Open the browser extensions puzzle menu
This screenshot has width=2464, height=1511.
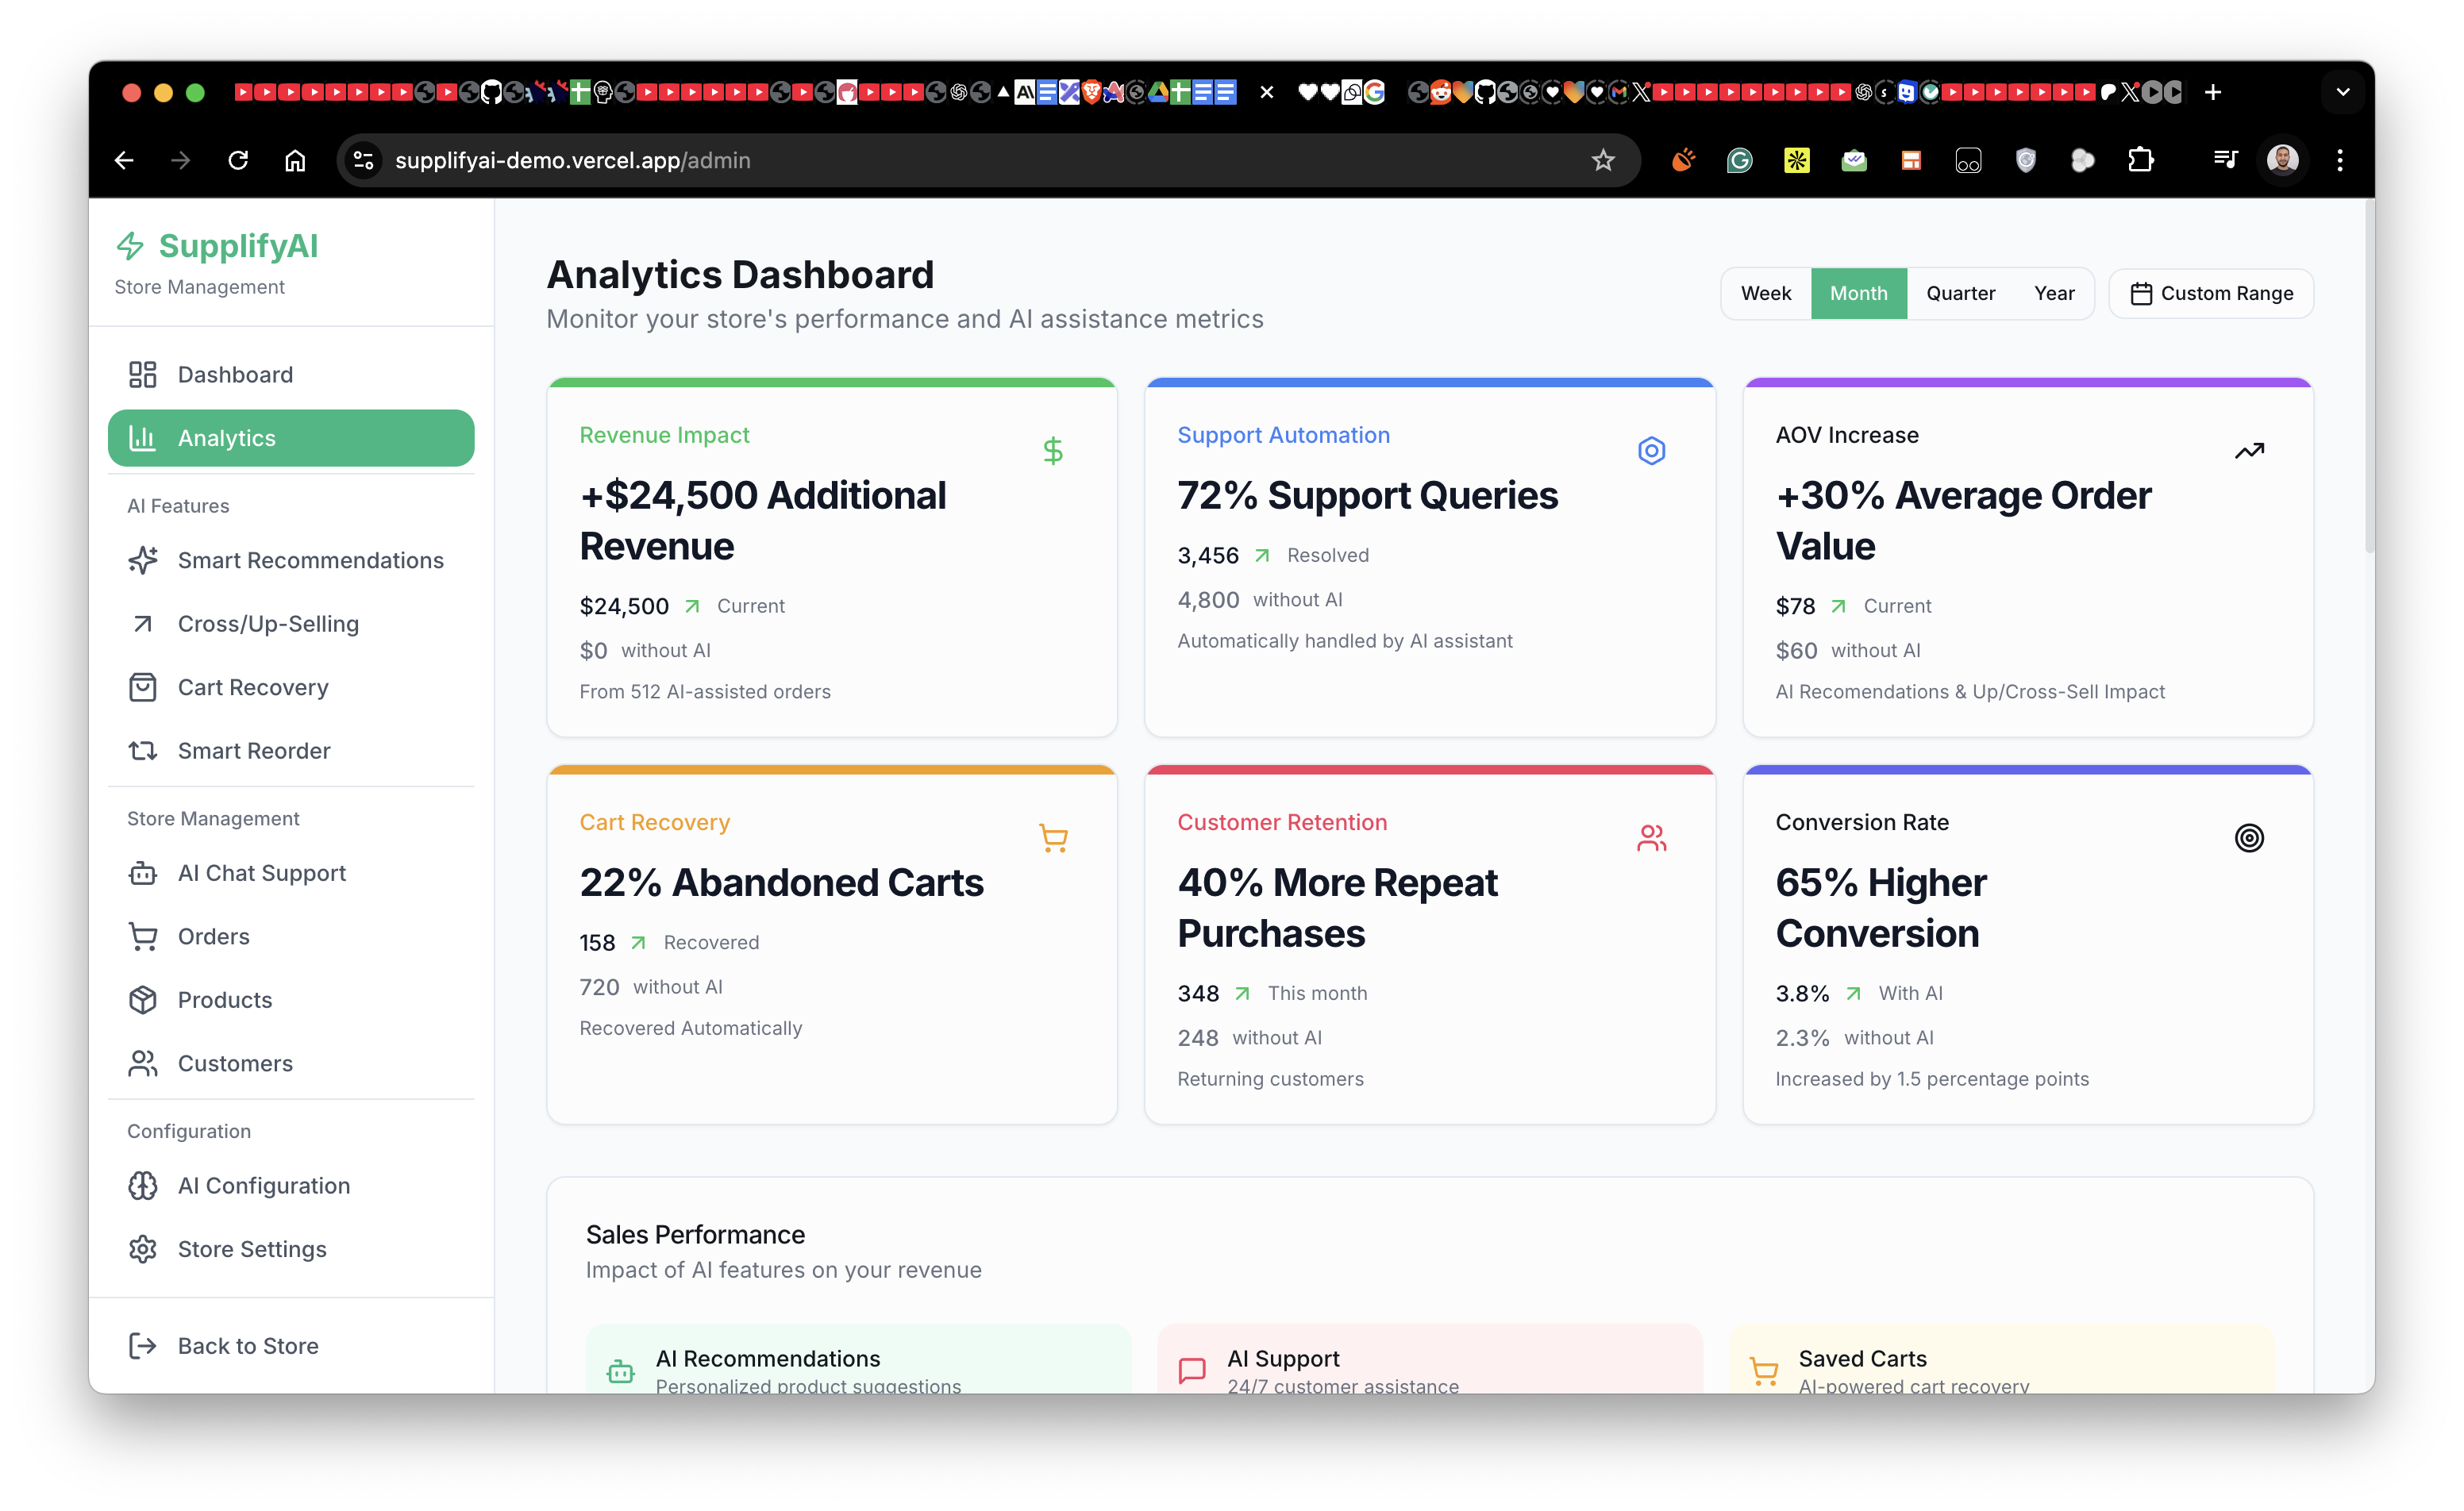tap(2140, 160)
